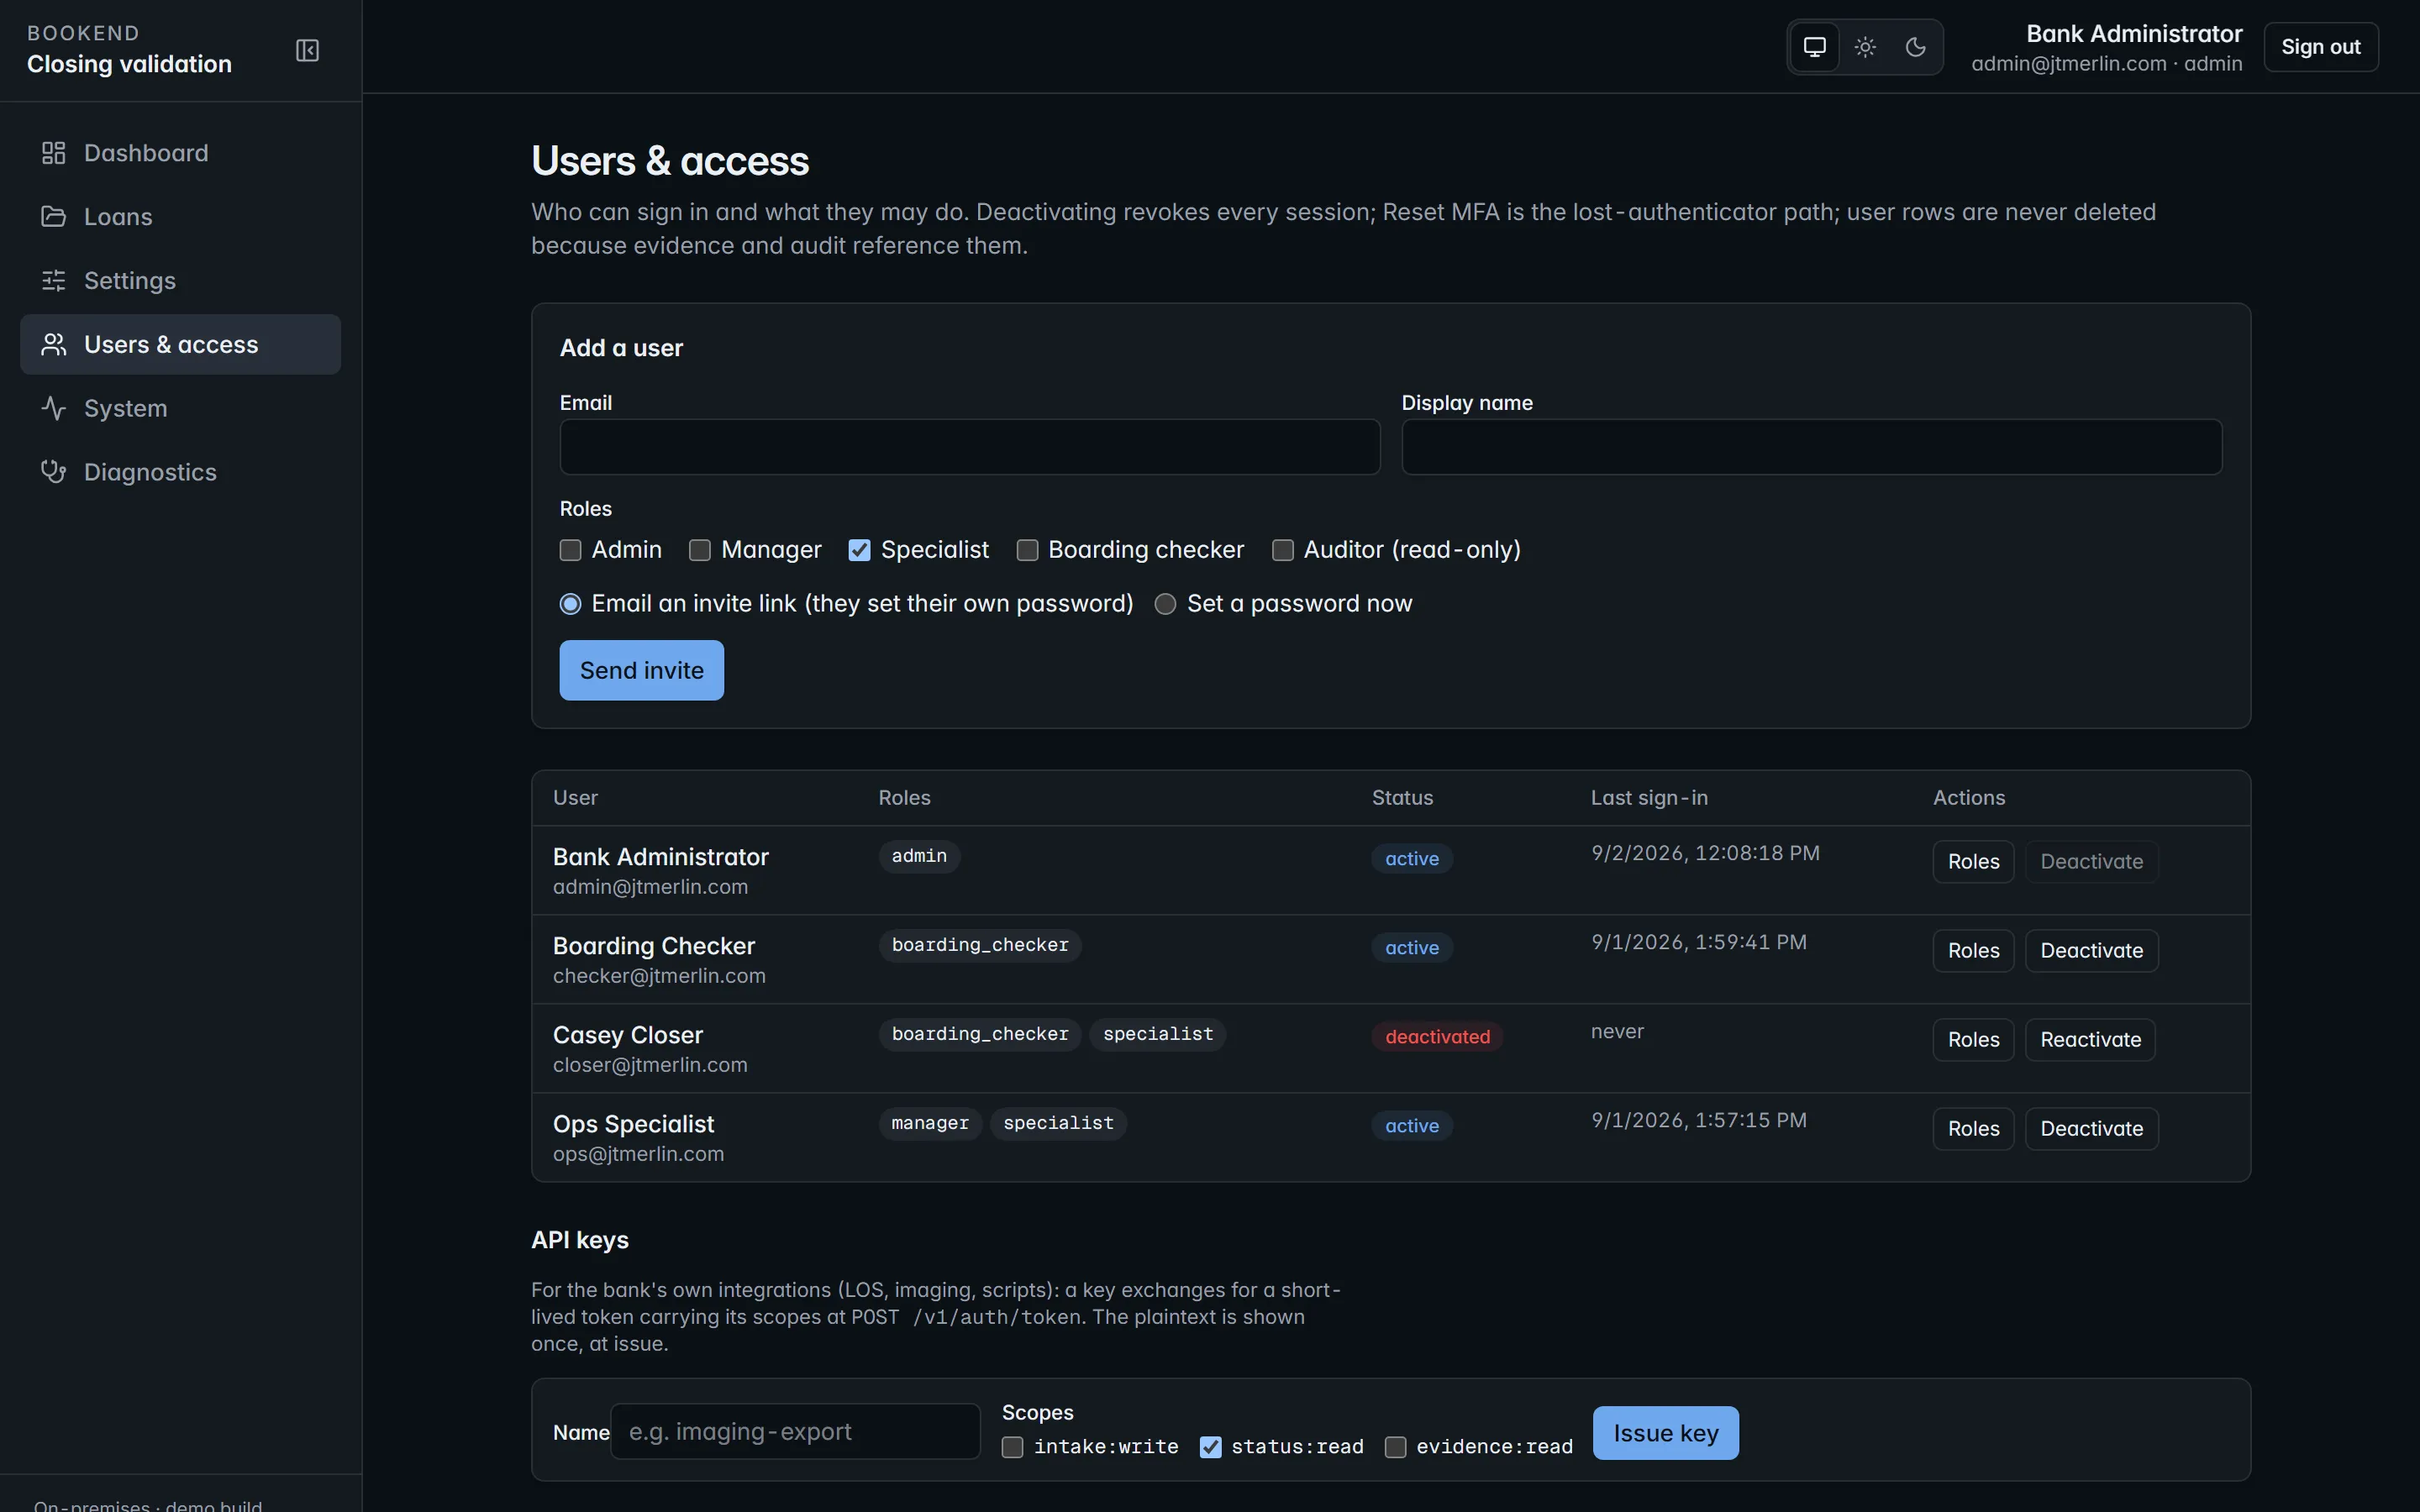The width and height of the screenshot is (2420, 1512).
Task: Focus the API key Name field
Action: click(x=795, y=1432)
